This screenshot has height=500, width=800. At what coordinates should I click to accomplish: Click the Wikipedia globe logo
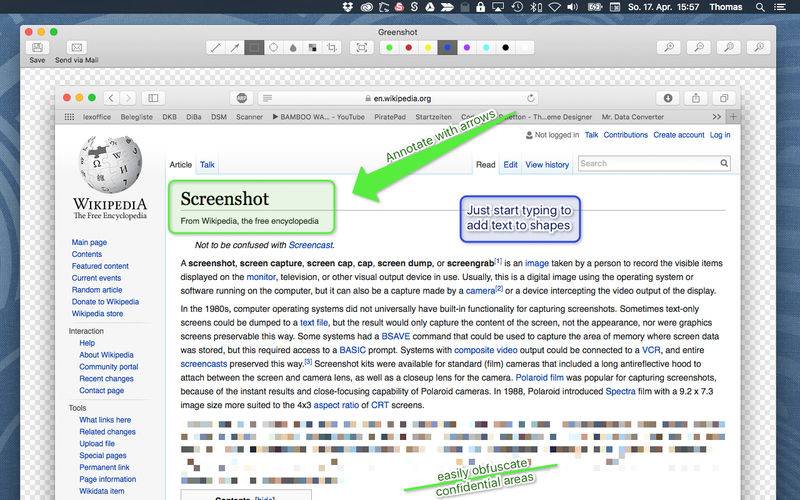tap(111, 164)
